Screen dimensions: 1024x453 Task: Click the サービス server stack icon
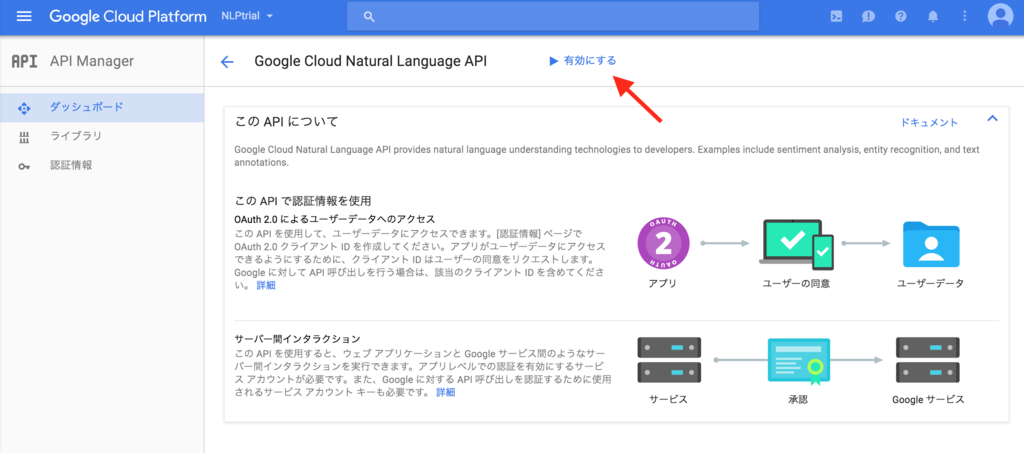669,360
